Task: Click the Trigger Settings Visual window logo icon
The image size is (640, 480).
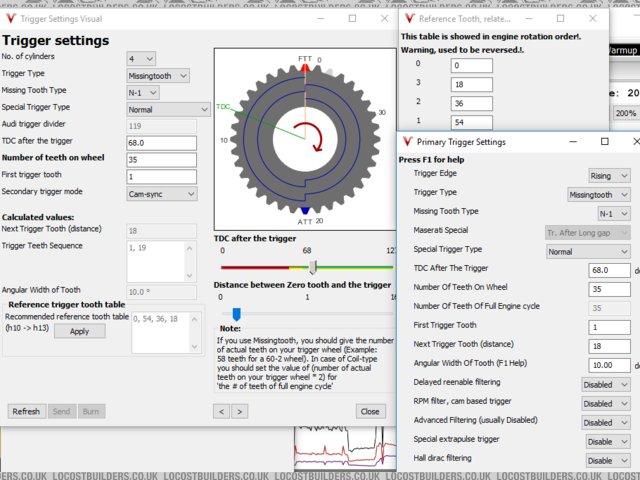Action: (12, 19)
